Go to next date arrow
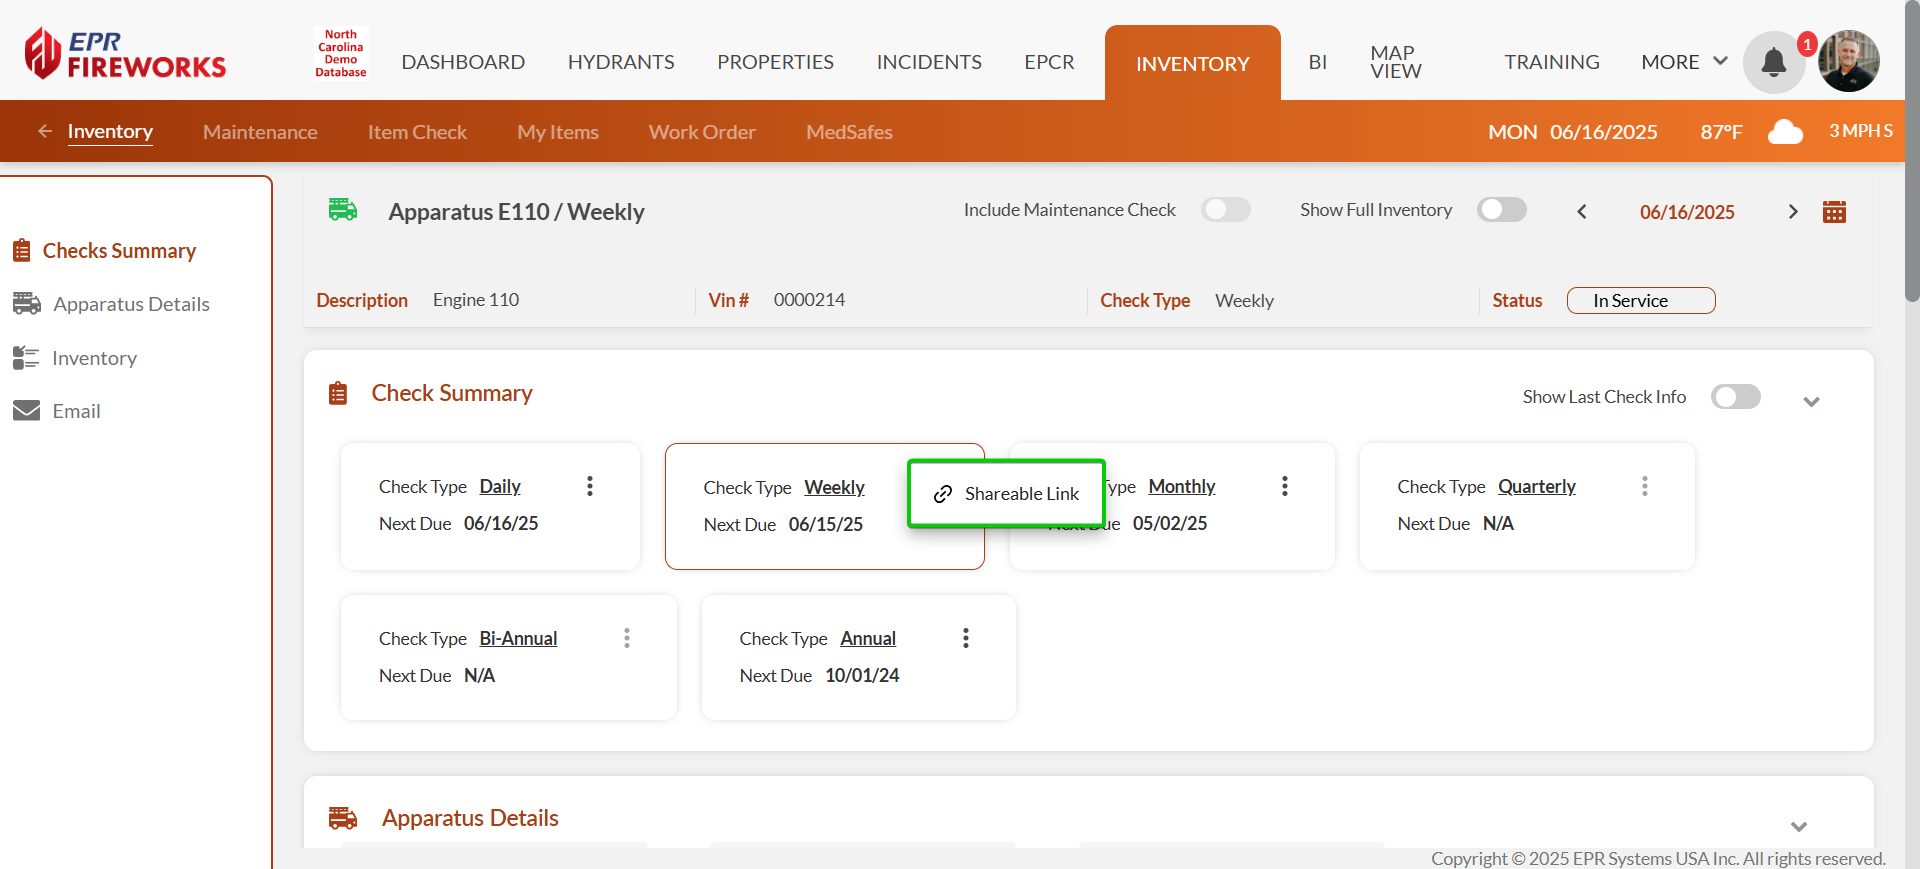The image size is (1920, 869). (1792, 212)
